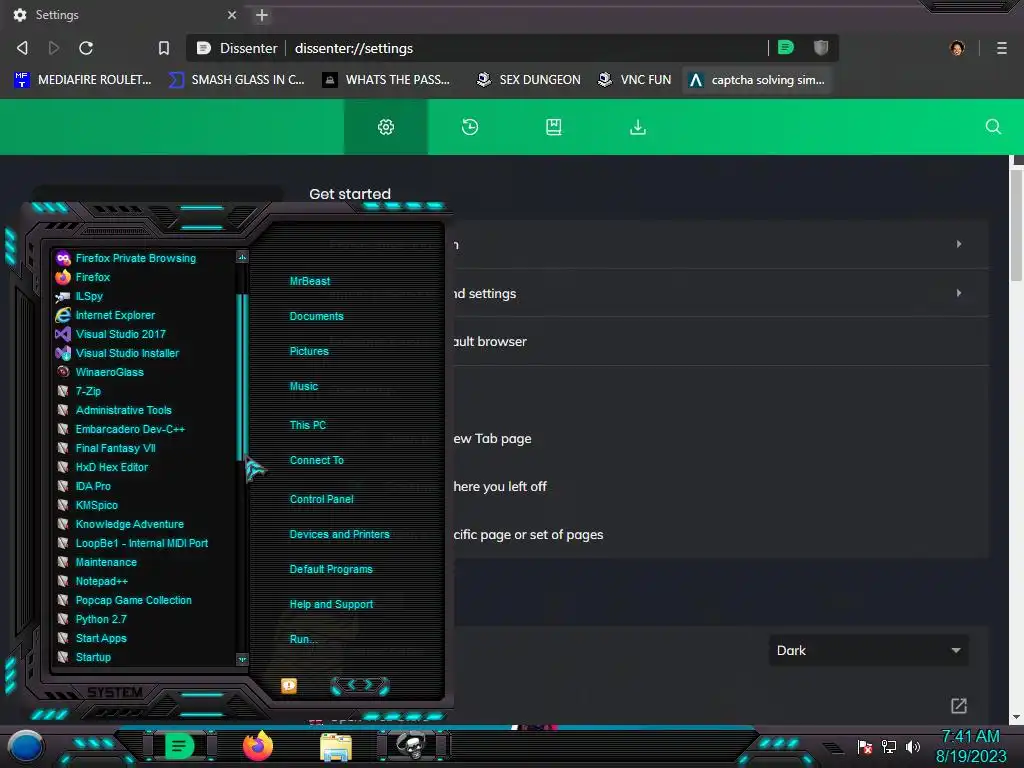Open Control Panel from start menu
The height and width of the screenshot is (768, 1024).
point(321,499)
